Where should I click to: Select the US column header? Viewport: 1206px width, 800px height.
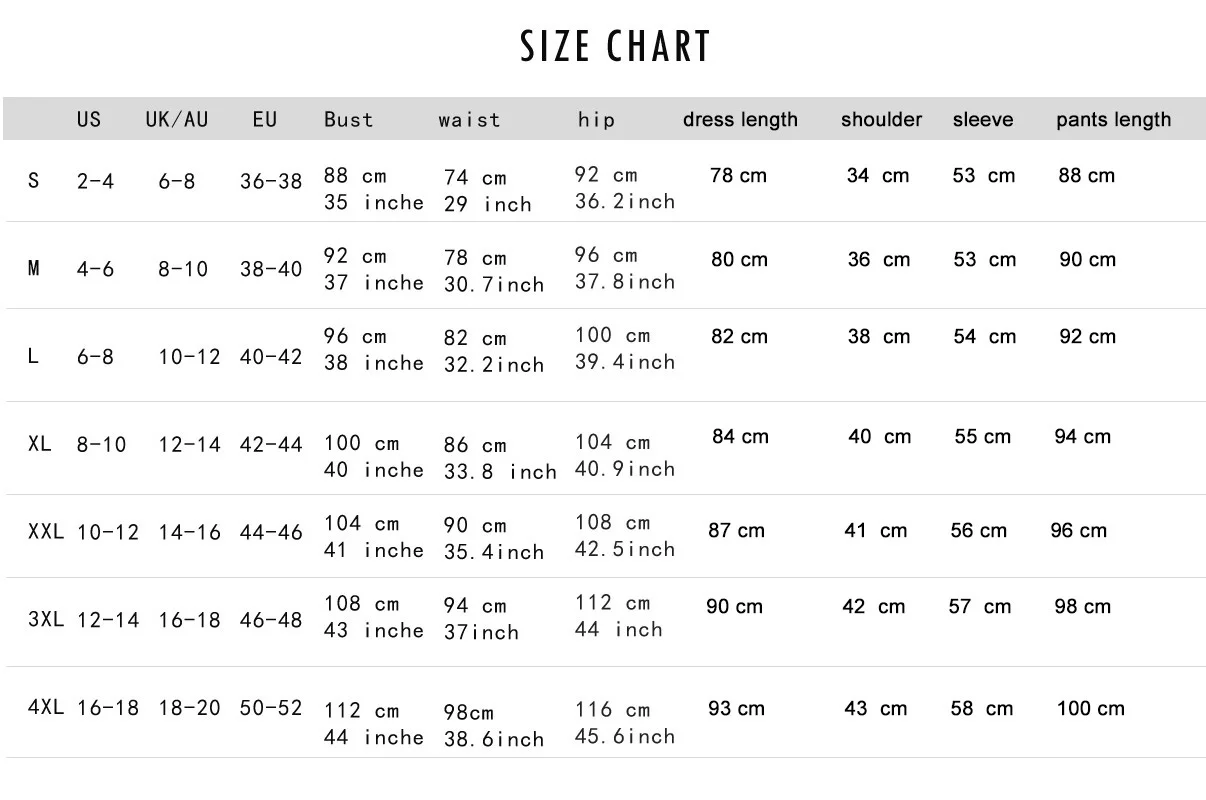pyautogui.click(x=89, y=119)
